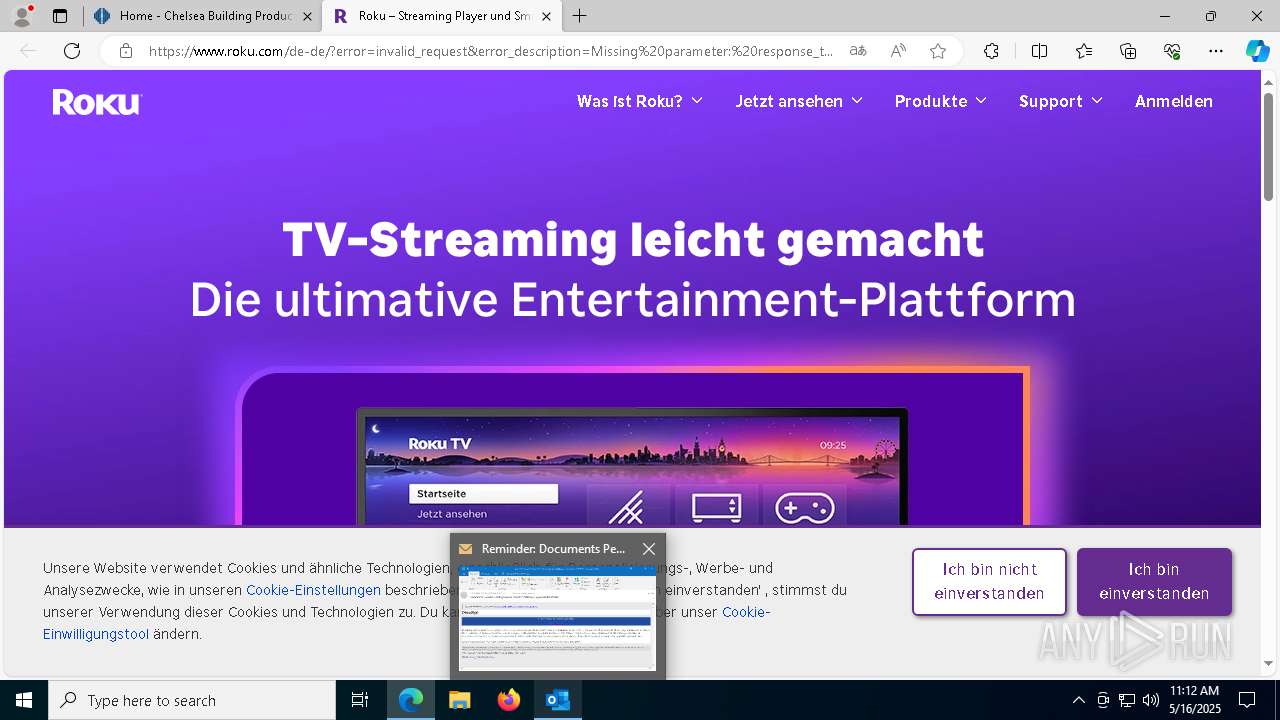Add this page to favorites with the star icon
1280x720 pixels.
click(x=937, y=51)
